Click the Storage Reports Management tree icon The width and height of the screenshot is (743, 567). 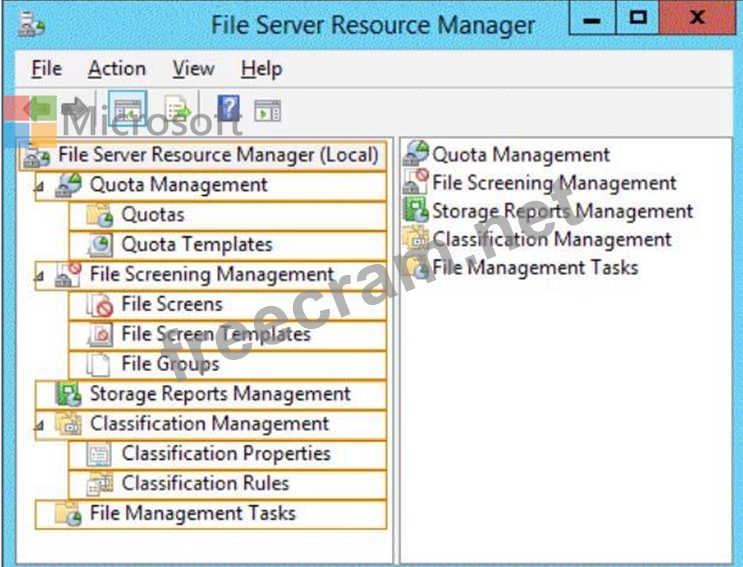[x=69, y=394]
